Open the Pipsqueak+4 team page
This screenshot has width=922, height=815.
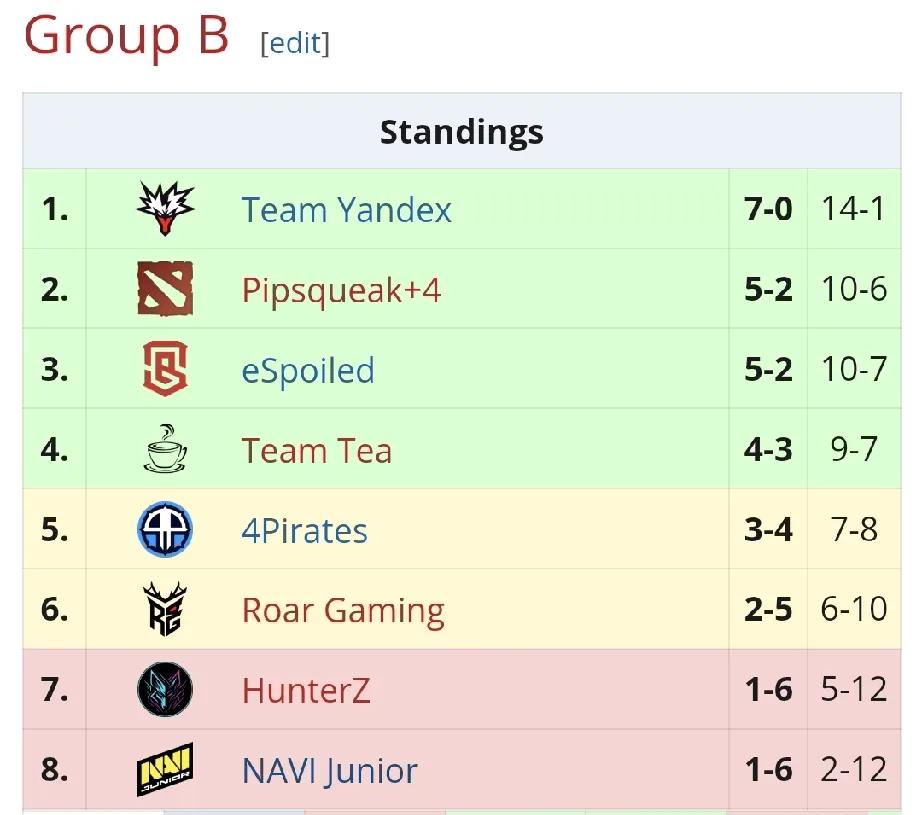tap(341, 290)
